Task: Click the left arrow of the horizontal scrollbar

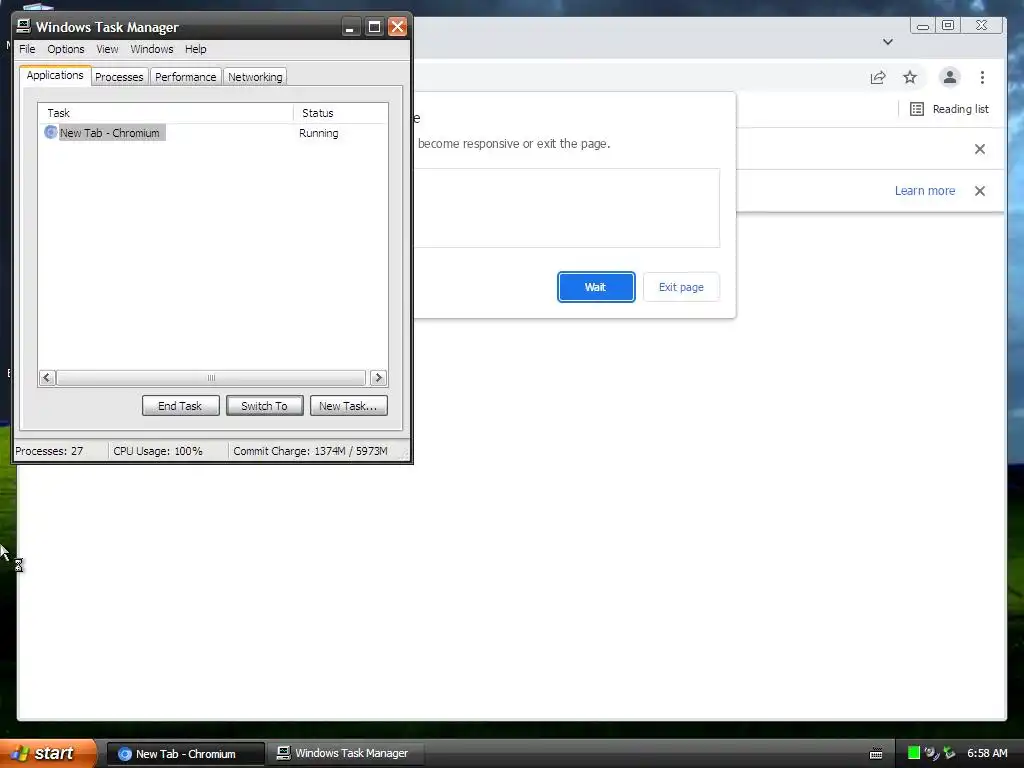Action: click(x=46, y=377)
